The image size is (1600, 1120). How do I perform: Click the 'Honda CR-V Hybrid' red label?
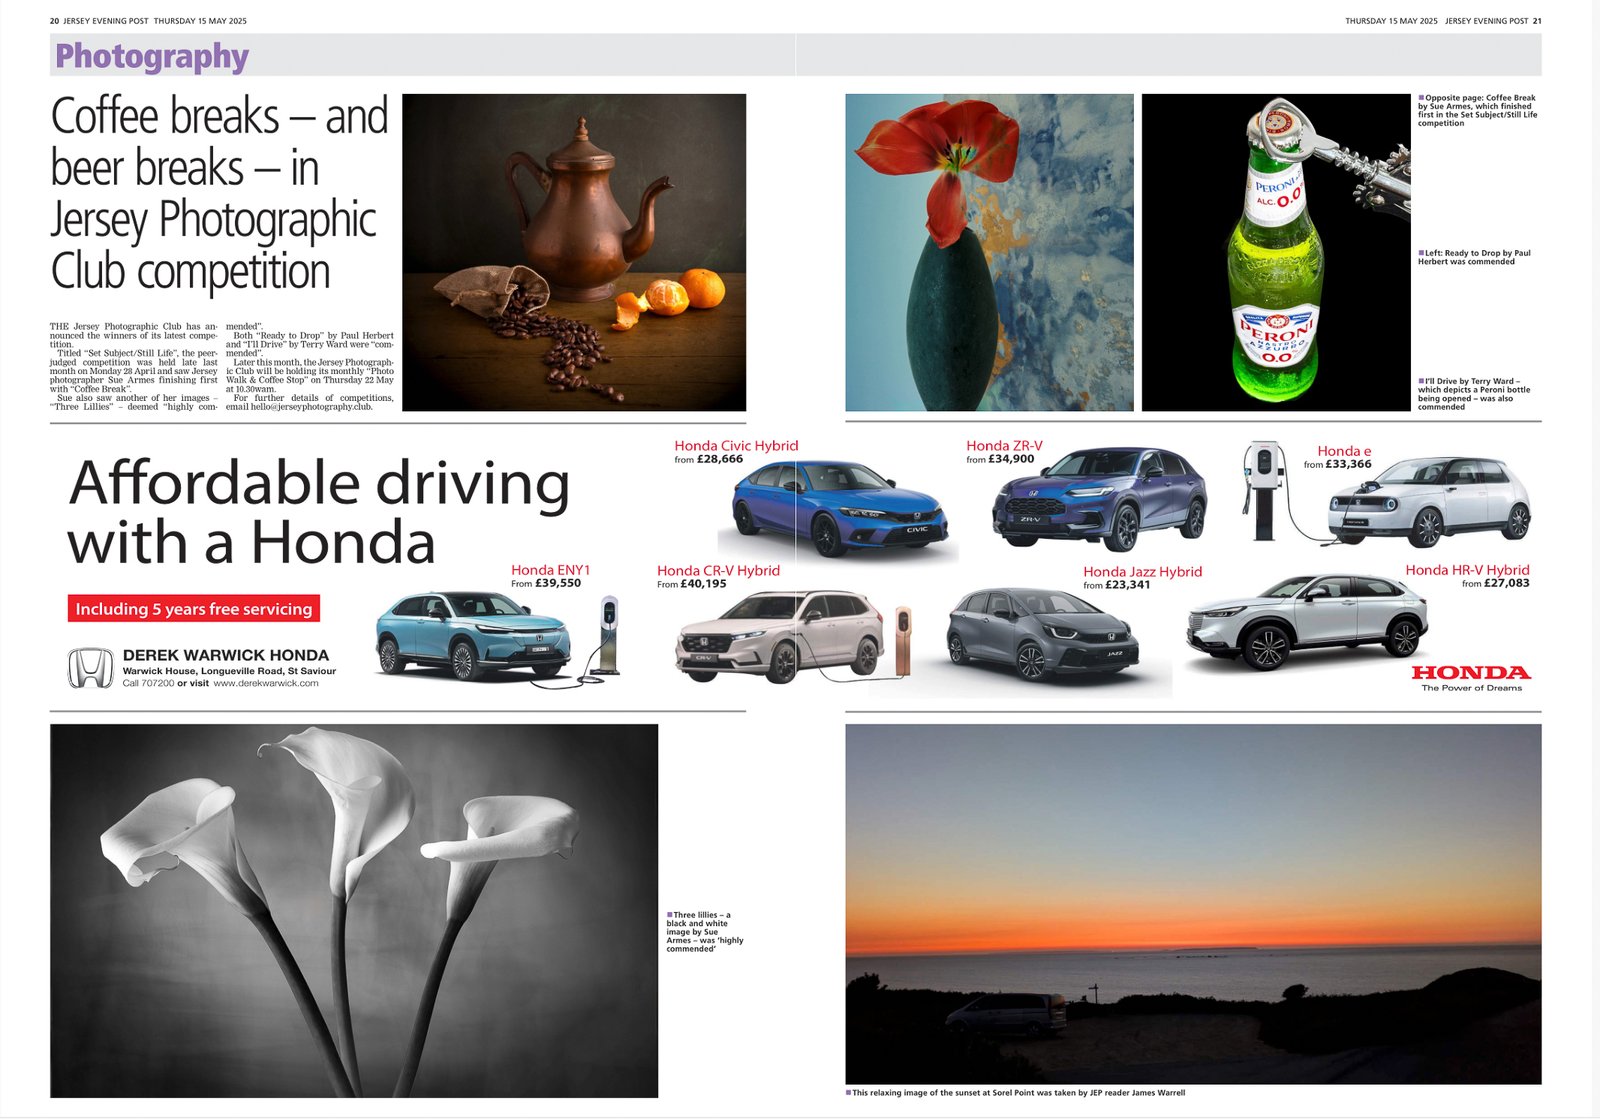tap(718, 571)
